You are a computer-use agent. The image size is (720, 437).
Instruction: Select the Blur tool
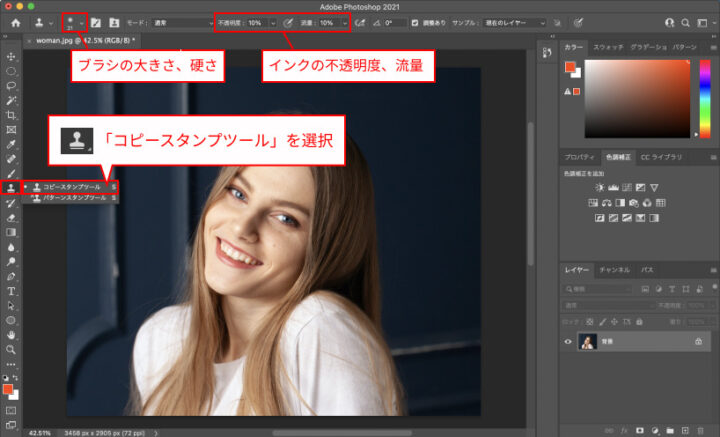11,247
